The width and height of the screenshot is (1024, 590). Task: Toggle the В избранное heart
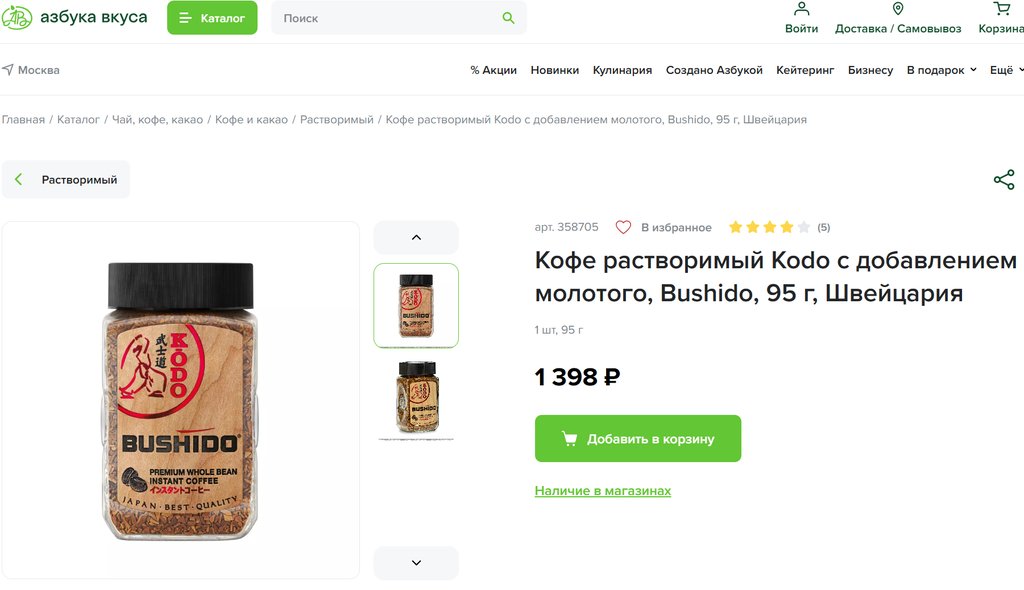[x=623, y=227]
